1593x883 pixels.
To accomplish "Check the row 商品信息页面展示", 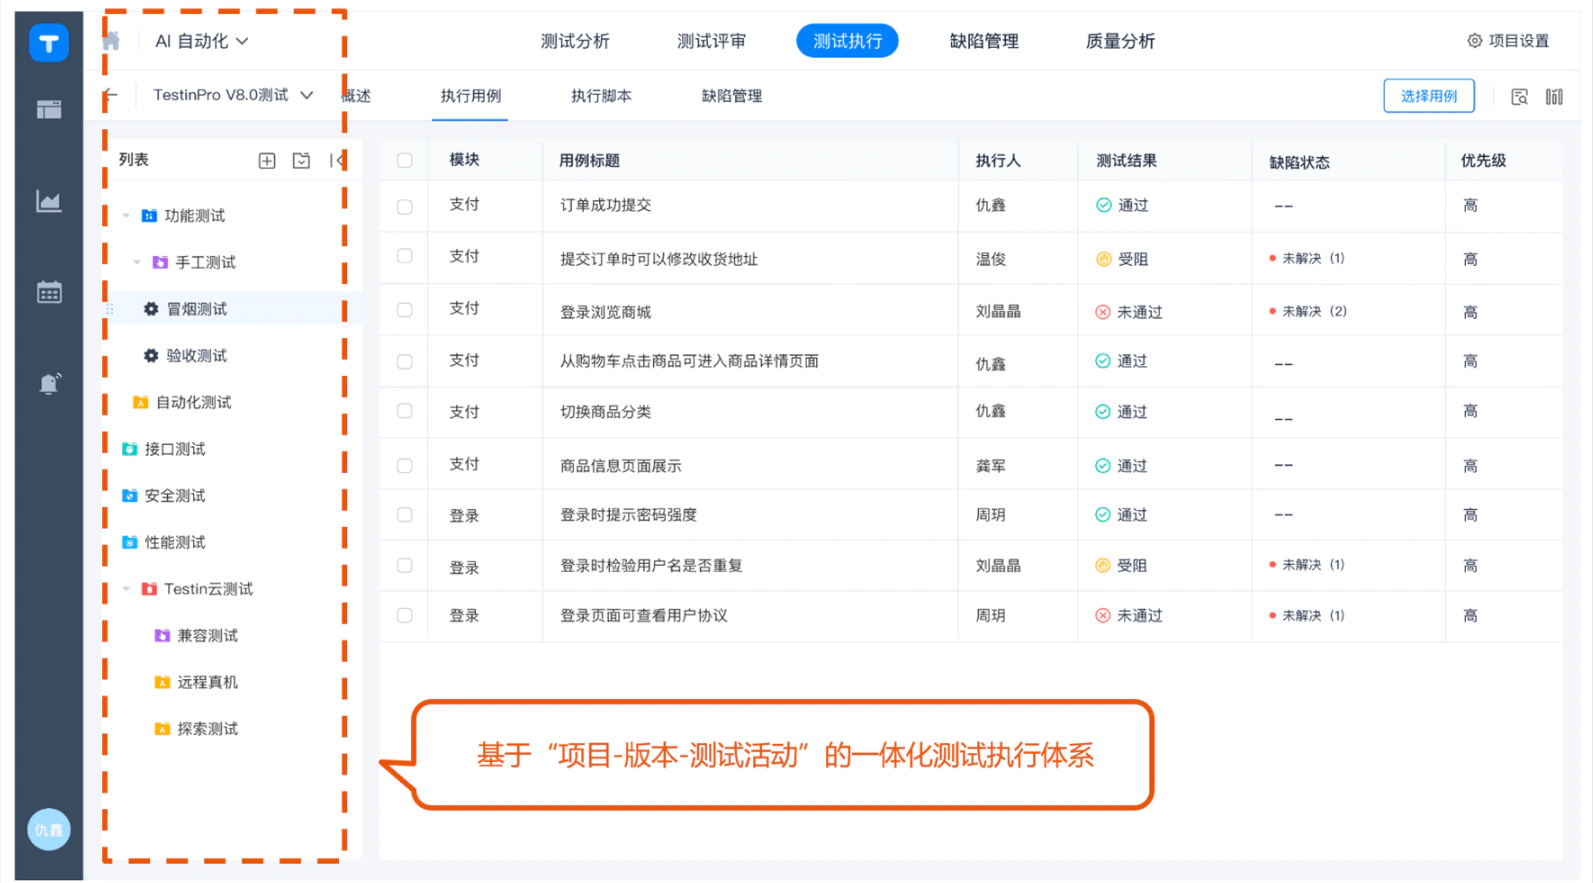I will 404,465.
